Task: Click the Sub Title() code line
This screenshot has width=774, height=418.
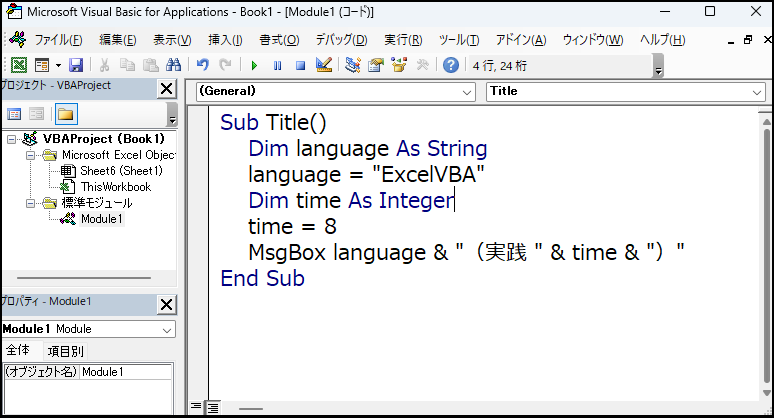Action: point(273,122)
